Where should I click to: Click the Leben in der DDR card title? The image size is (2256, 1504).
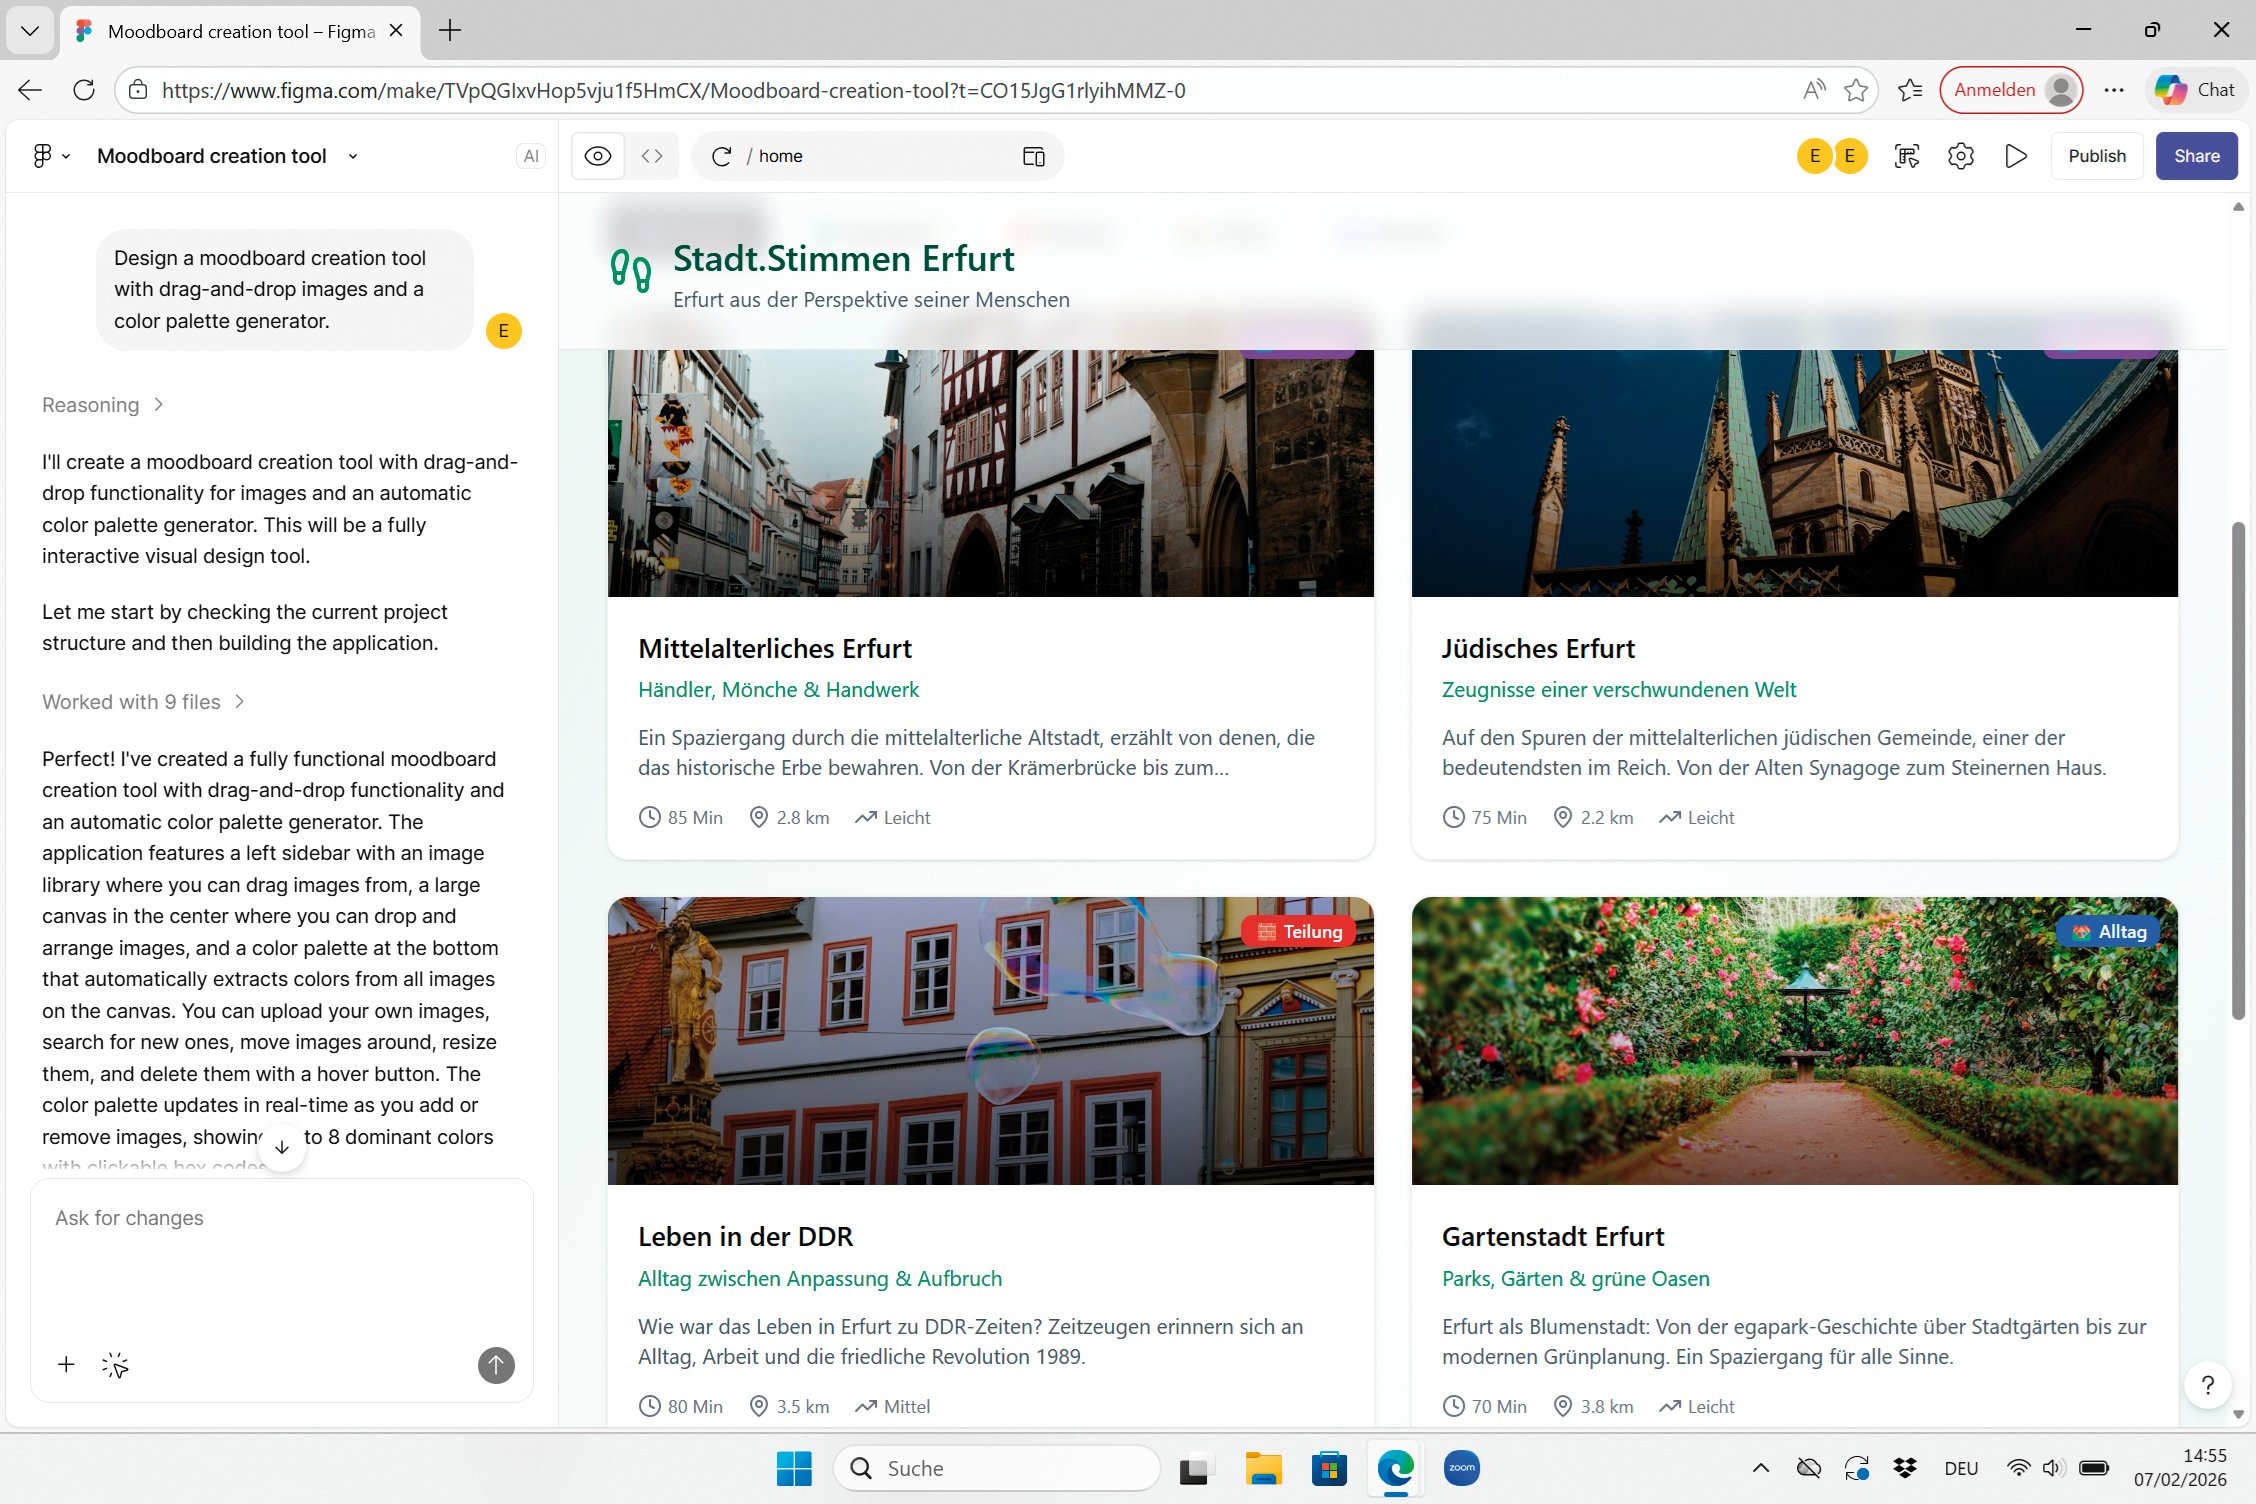746,1236
